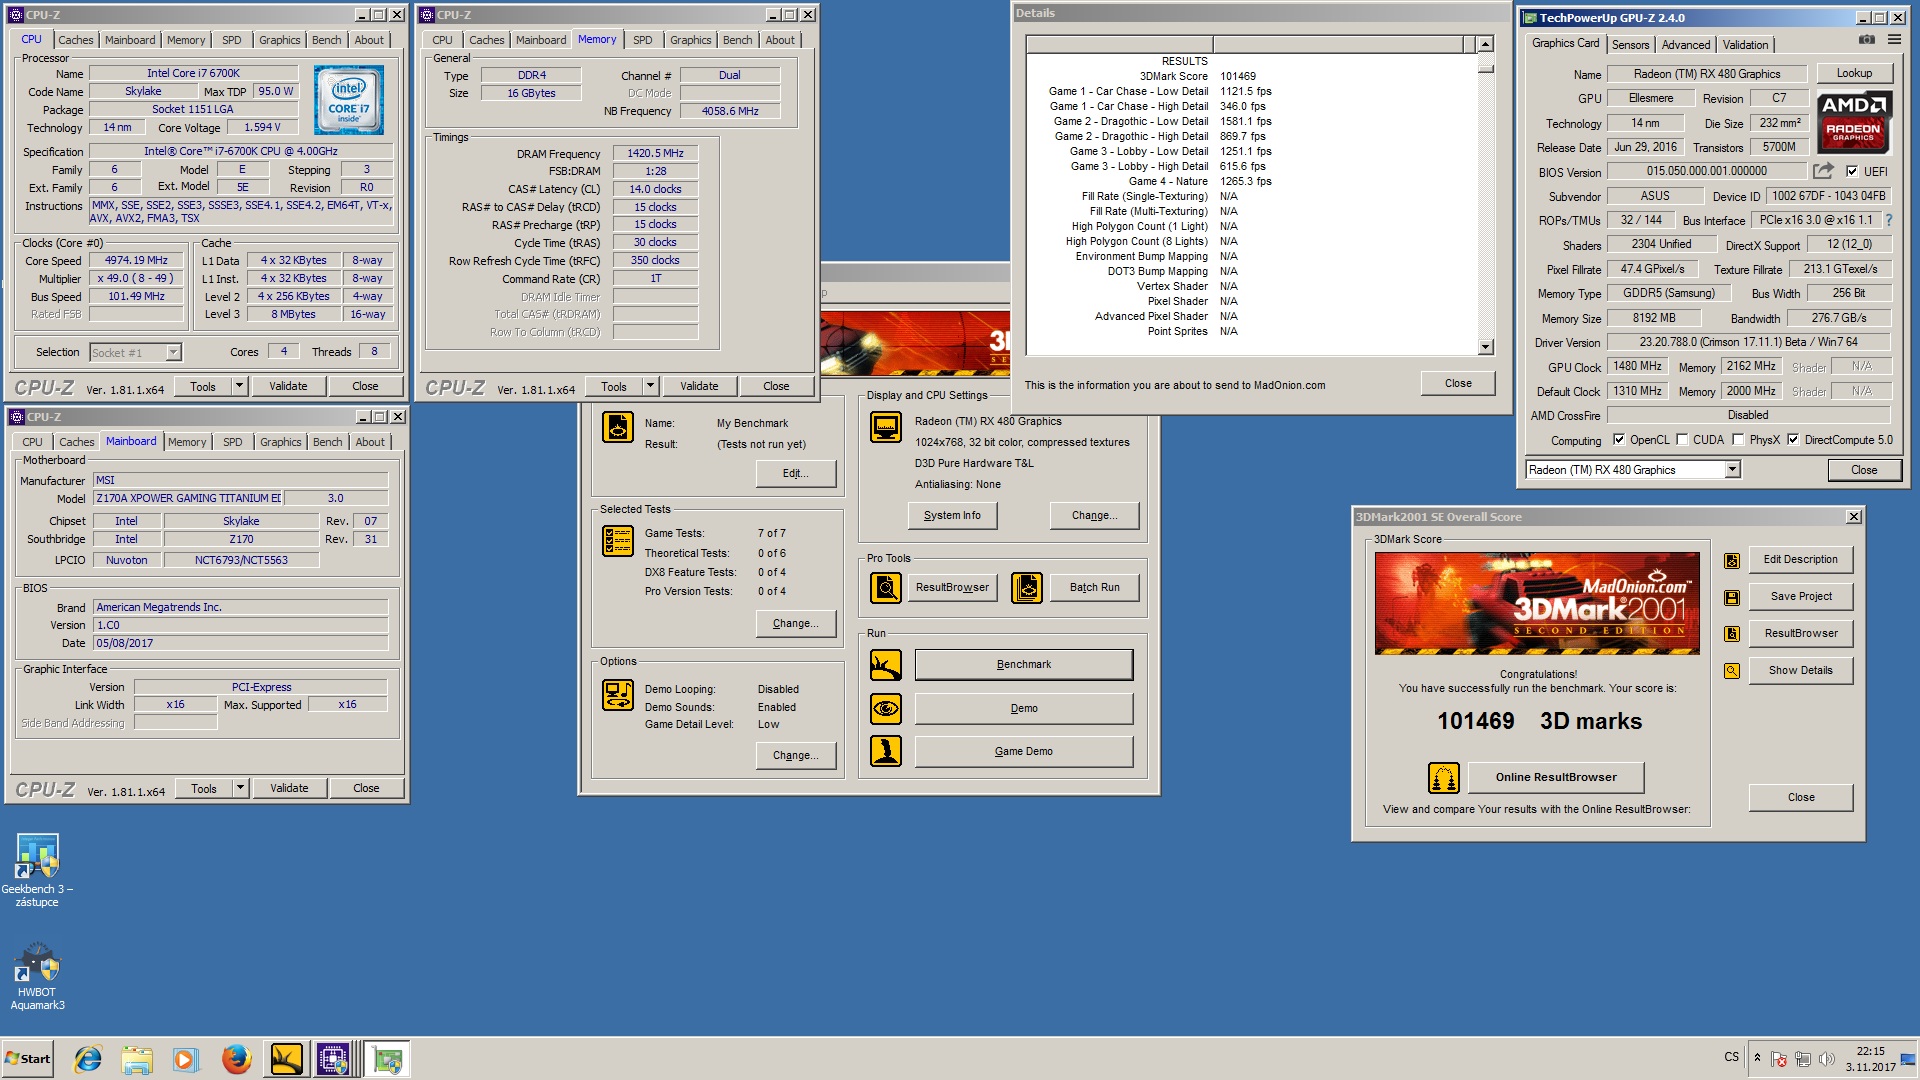1920x1080 pixels.
Task: Click the Game Demo button
Action: pyautogui.click(x=1024, y=752)
